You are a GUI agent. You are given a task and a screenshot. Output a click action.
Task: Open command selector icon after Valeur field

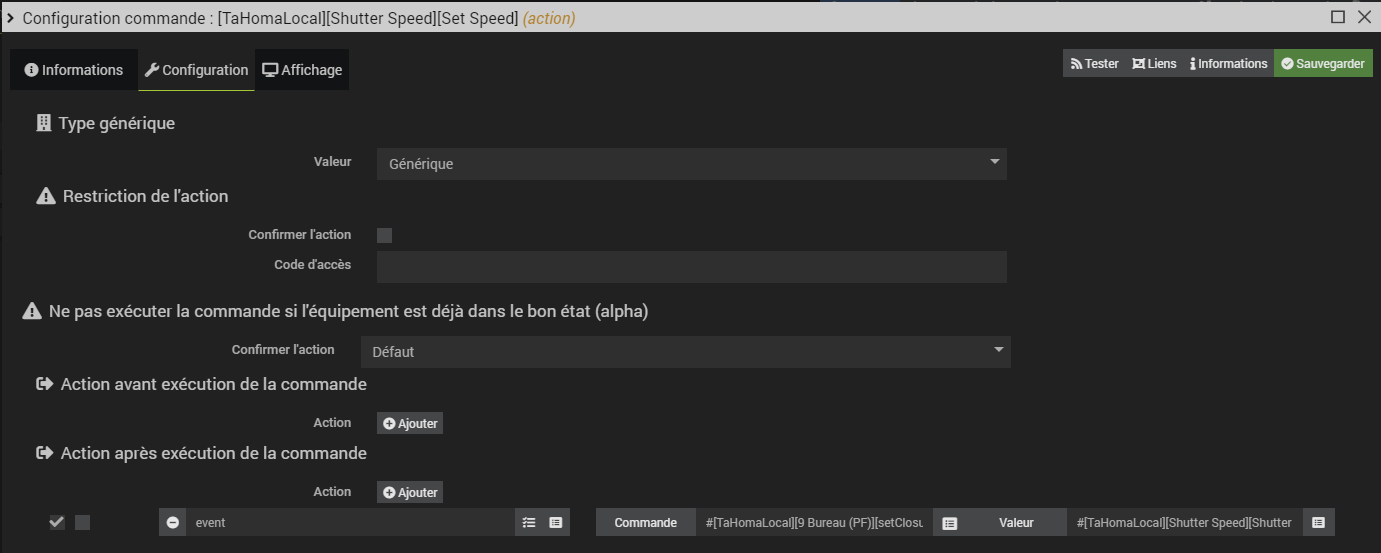(x=1318, y=522)
